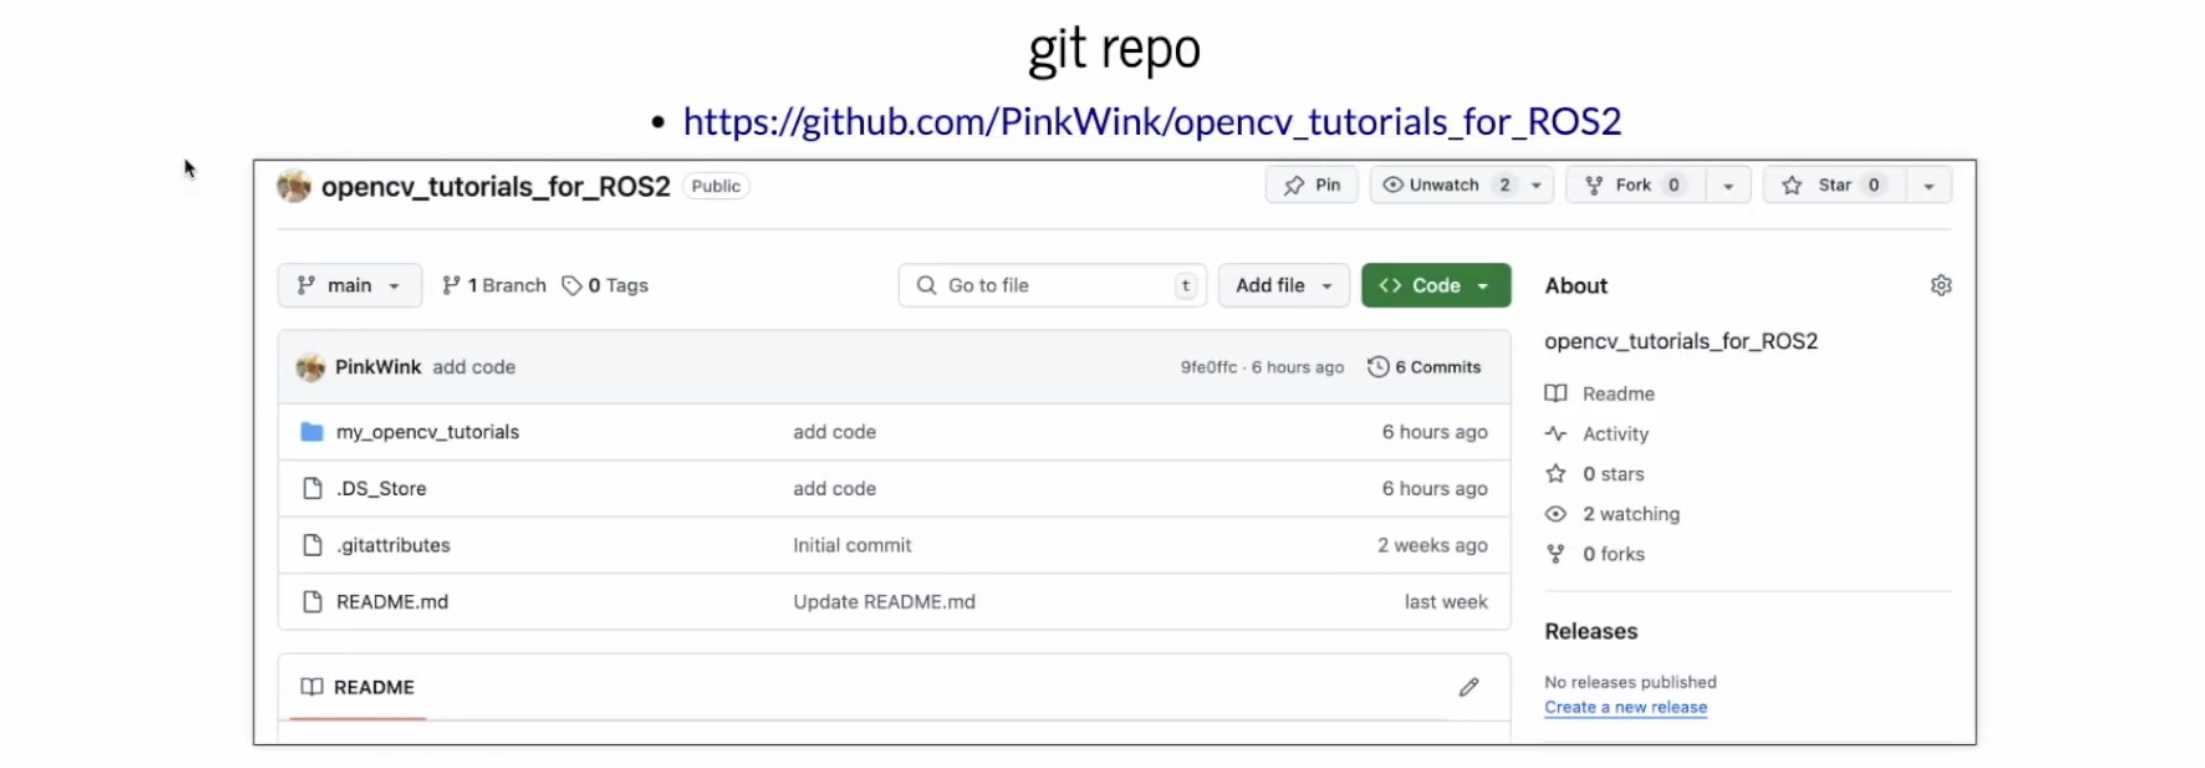The width and height of the screenshot is (2205, 768).
Task: Star the repository
Action: (x=1834, y=185)
